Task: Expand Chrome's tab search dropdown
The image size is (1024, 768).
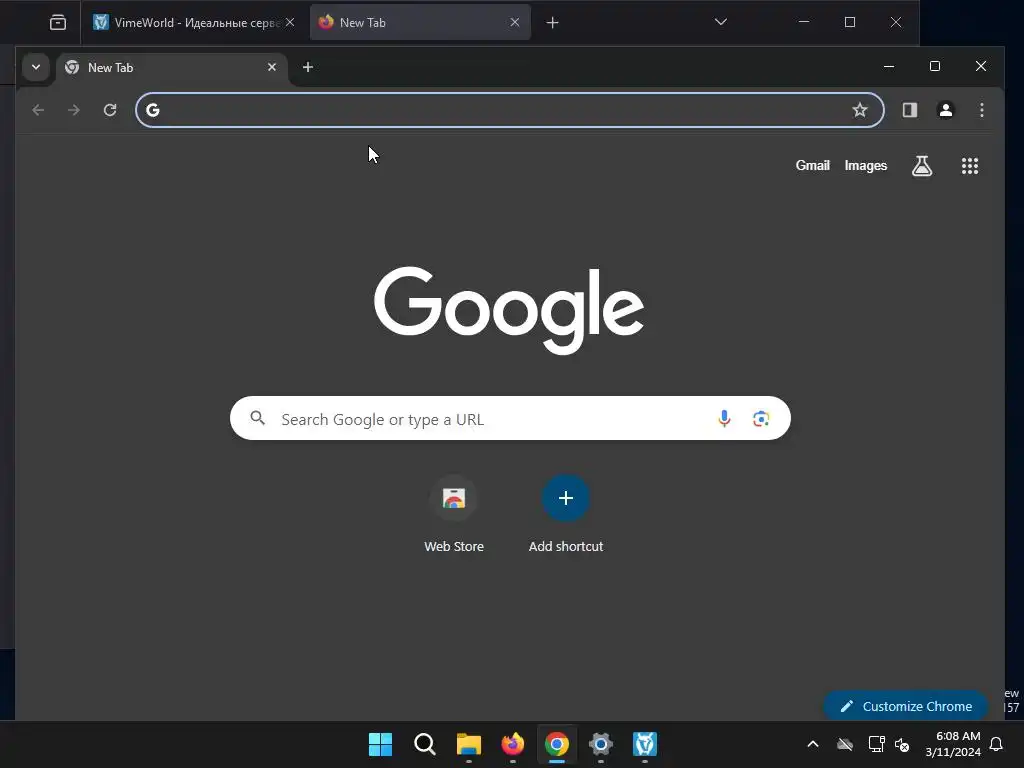Action: 36,67
